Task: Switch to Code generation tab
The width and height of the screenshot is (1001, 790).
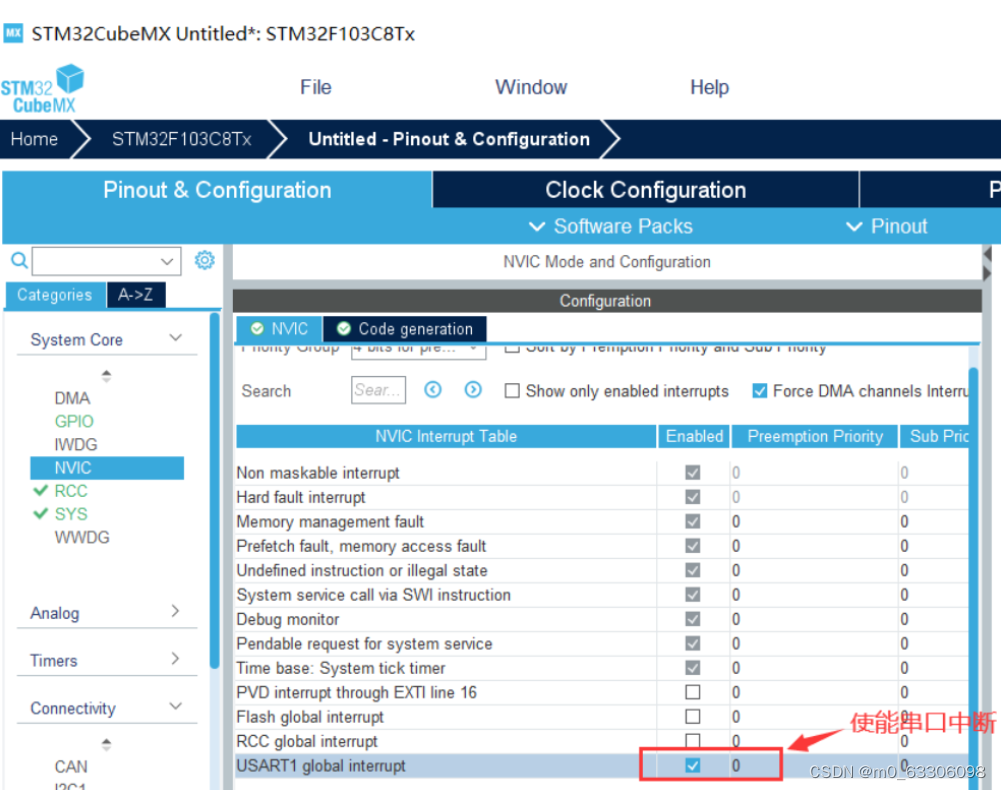Action: click(x=405, y=329)
